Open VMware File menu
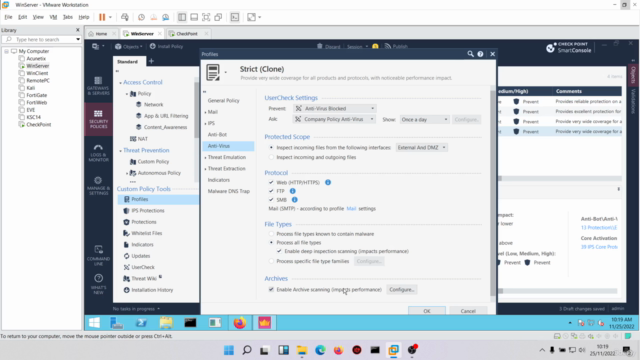The height and width of the screenshot is (360, 640). coord(8,17)
